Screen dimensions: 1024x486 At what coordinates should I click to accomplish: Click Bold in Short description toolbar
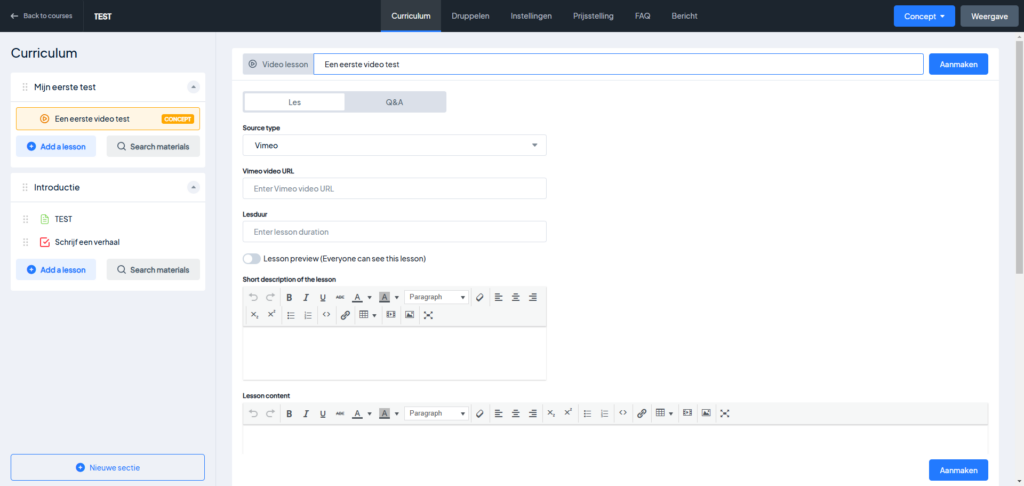(289, 297)
